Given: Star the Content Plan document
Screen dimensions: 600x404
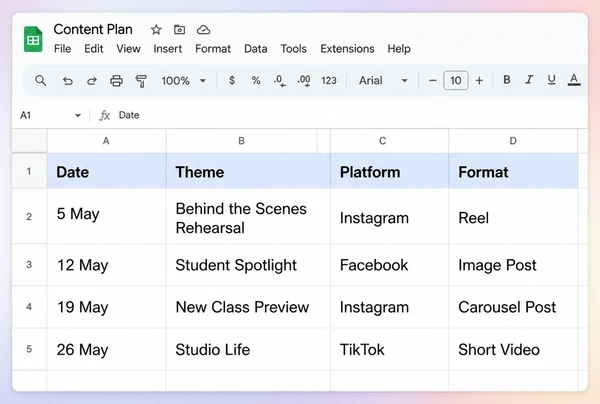Looking at the screenshot, I should [x=156, y=29].
